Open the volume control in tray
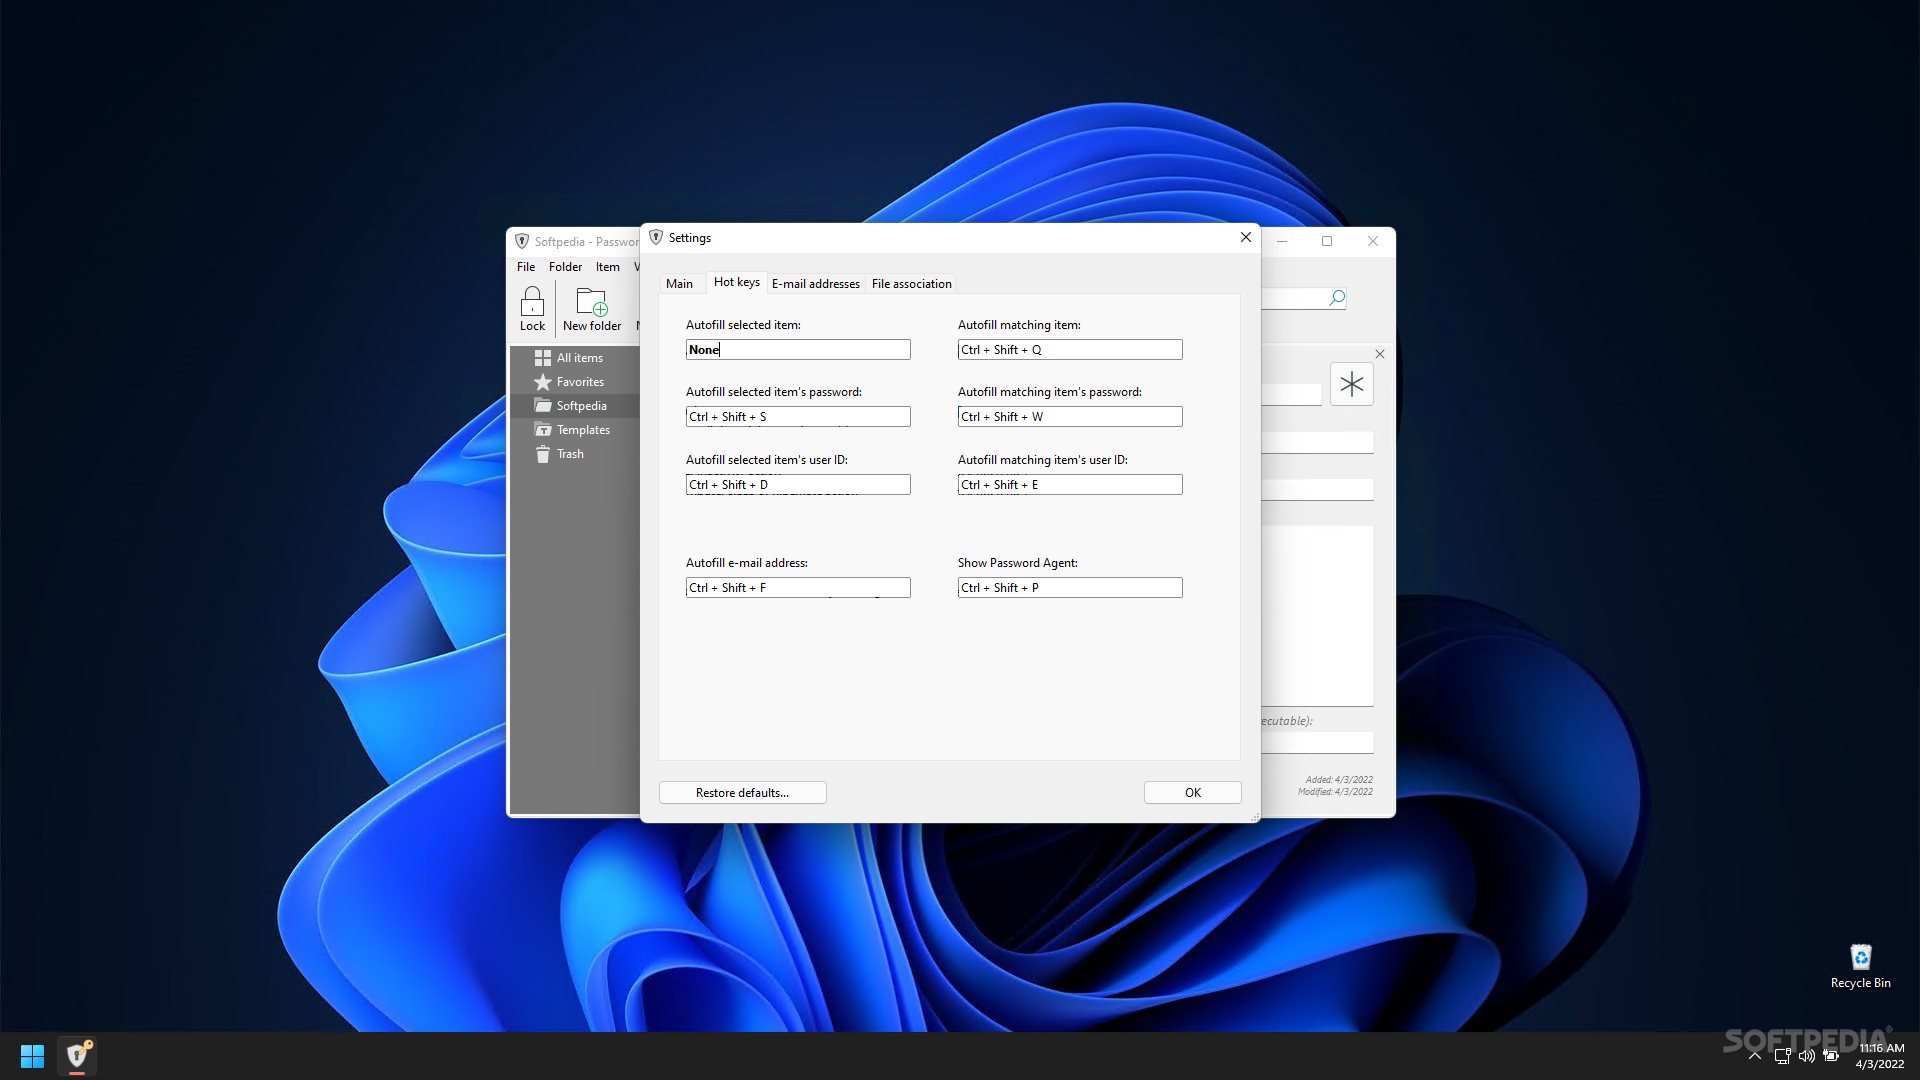The width and height of the screenshot is (1920, 1080). coord(1806,1056)
